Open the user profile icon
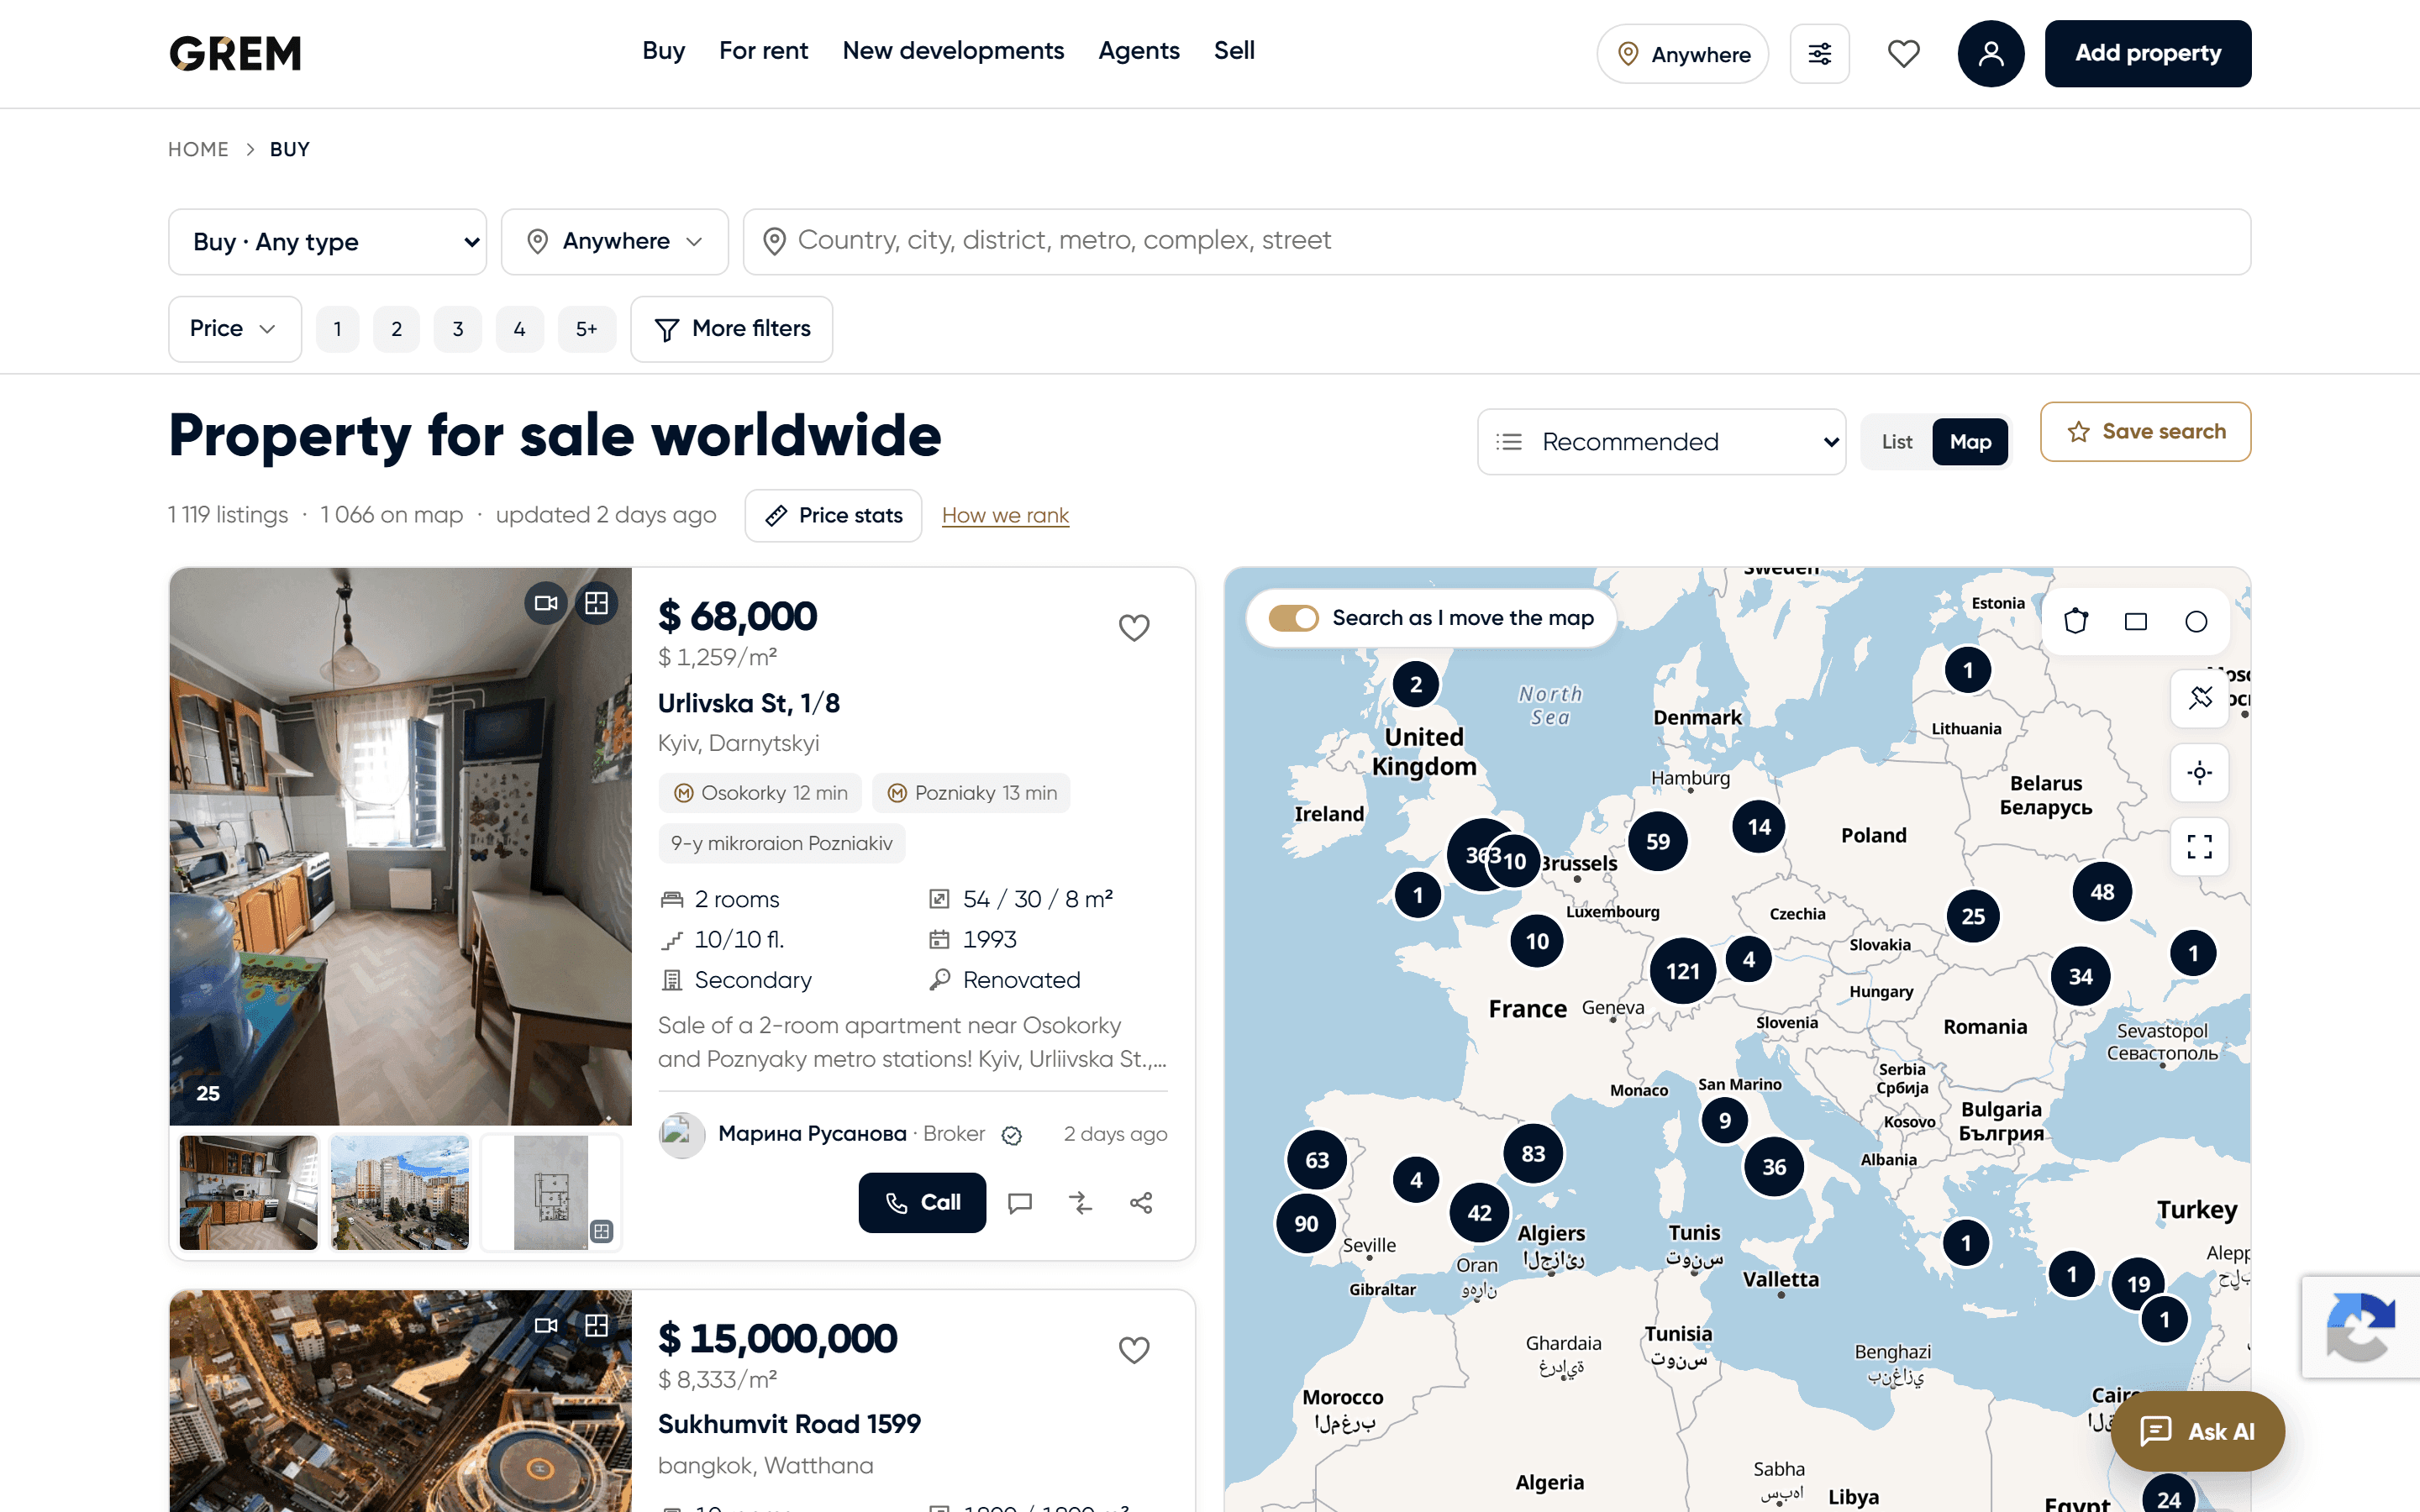The height and width of the screenshot is (1512, 2420). [x=1990, y=54]
